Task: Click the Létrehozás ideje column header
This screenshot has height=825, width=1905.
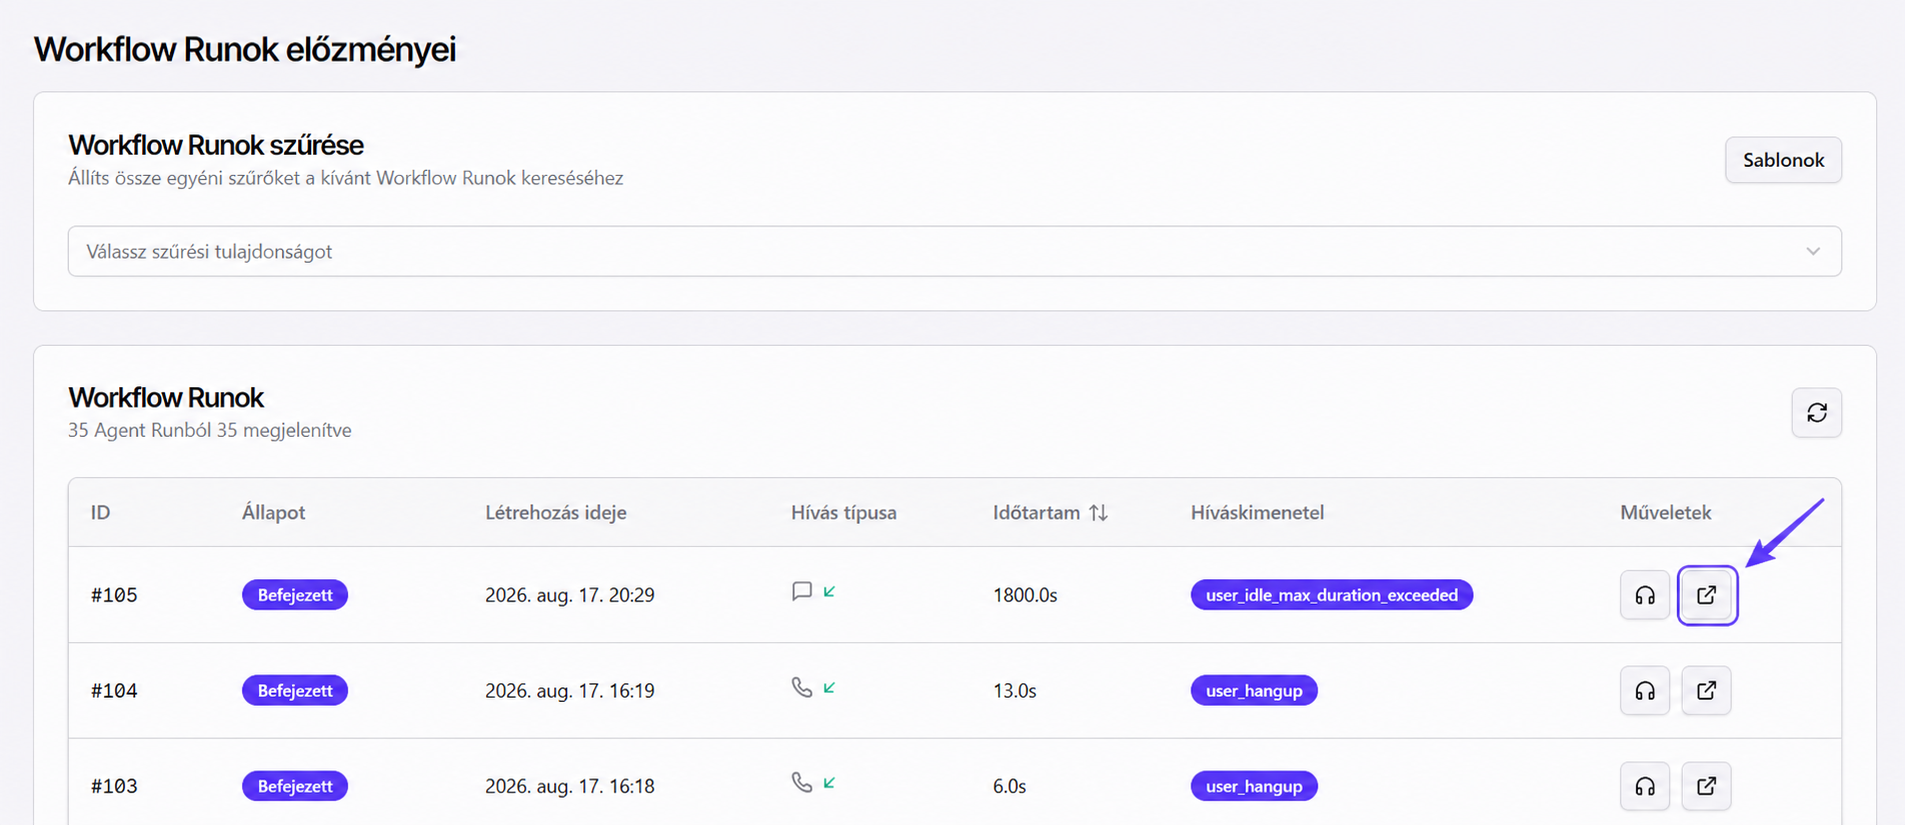Action: (556, 513)
